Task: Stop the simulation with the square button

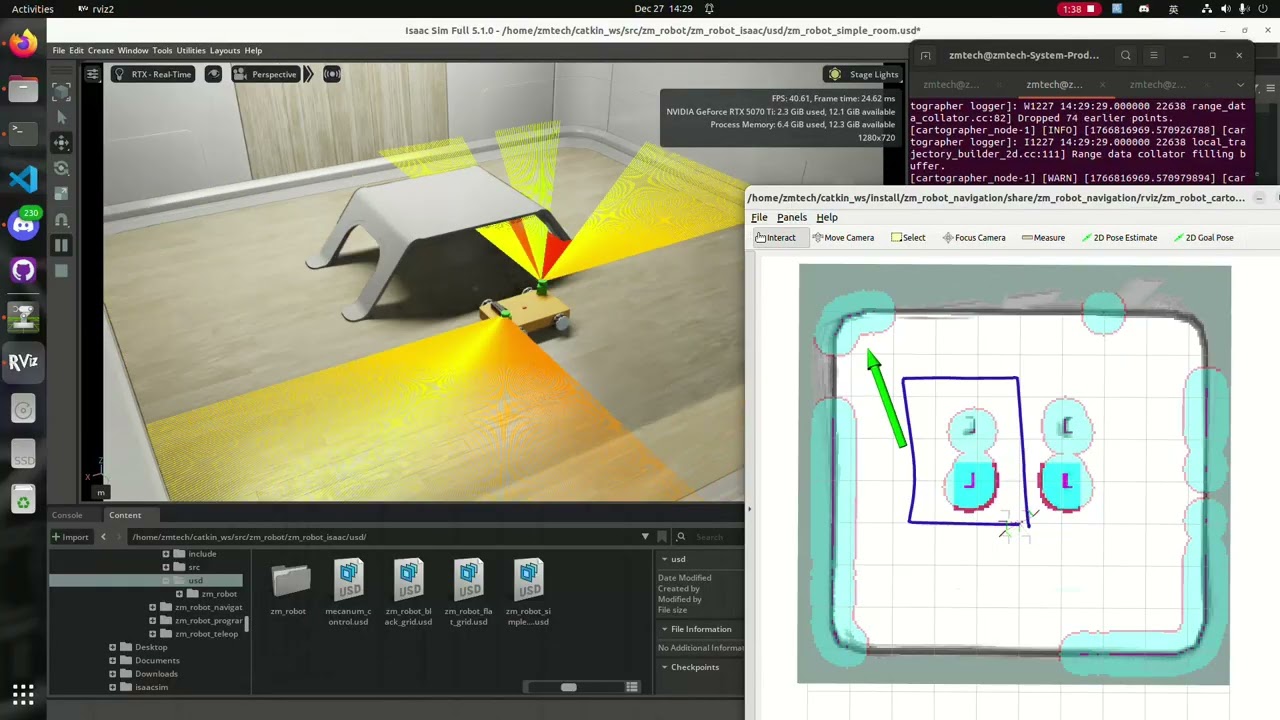Action: click(x=61, y=270)
